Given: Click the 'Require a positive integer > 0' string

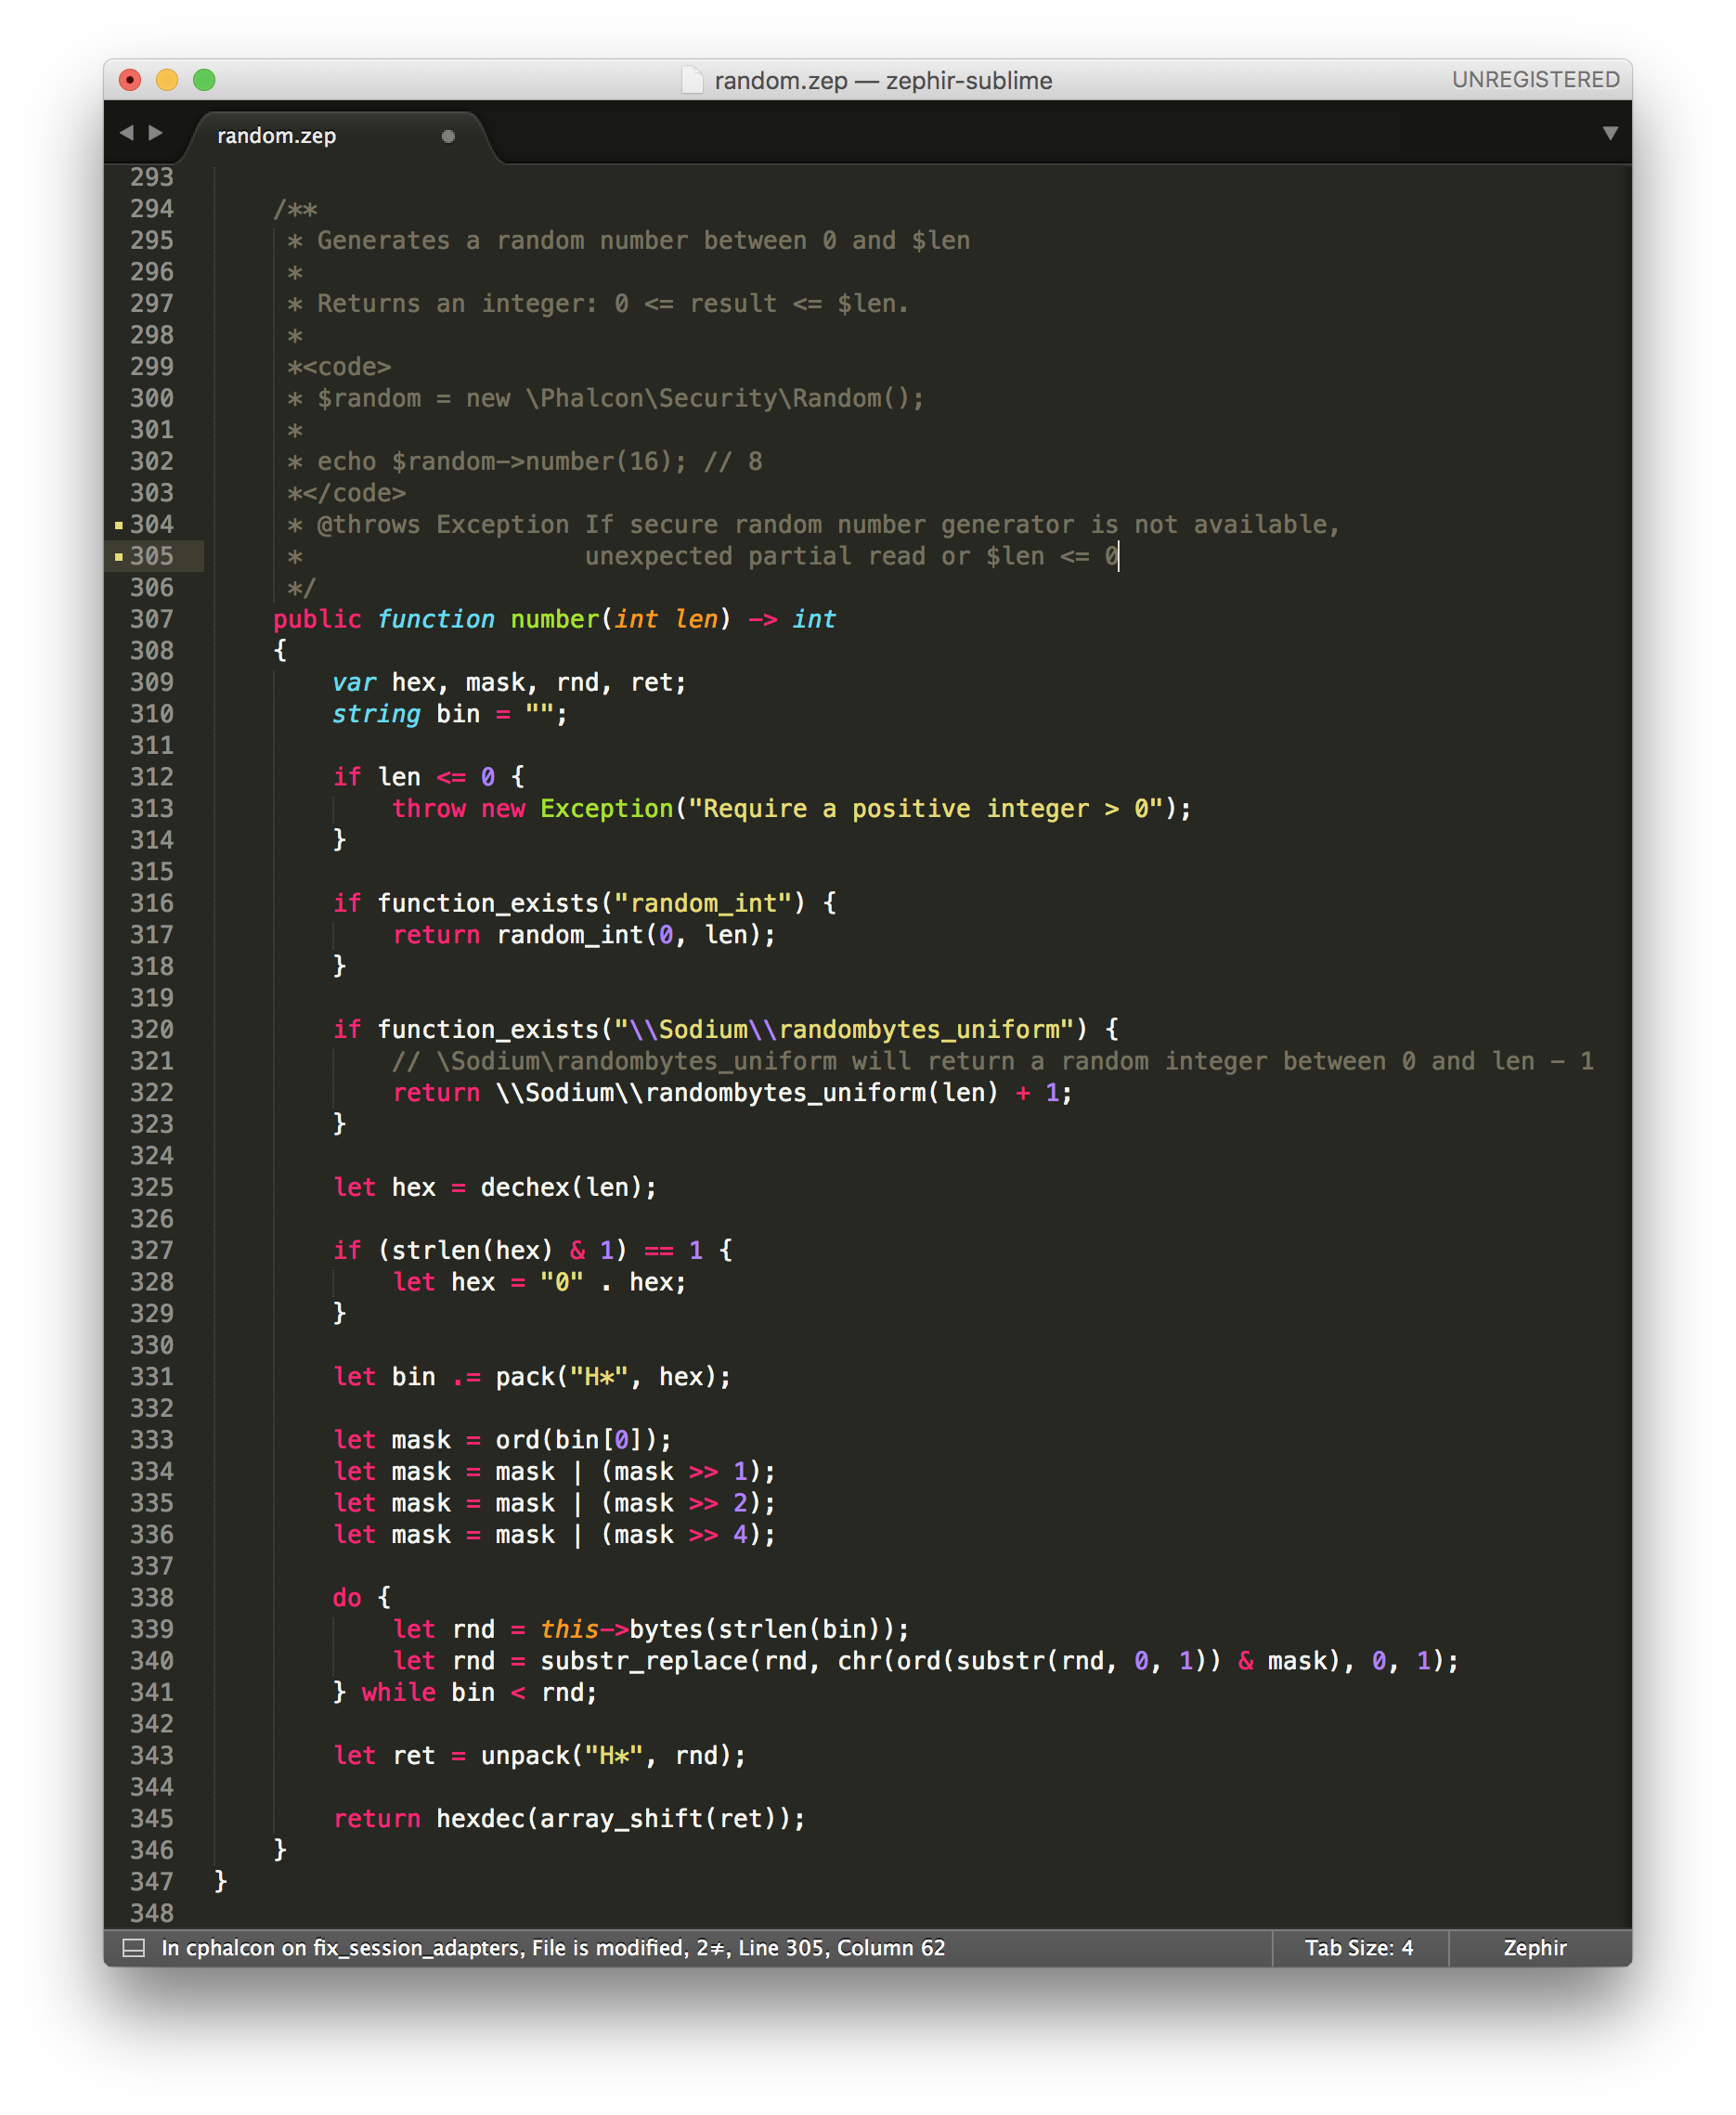Looking at the screenshot, I should click(925, 808).
